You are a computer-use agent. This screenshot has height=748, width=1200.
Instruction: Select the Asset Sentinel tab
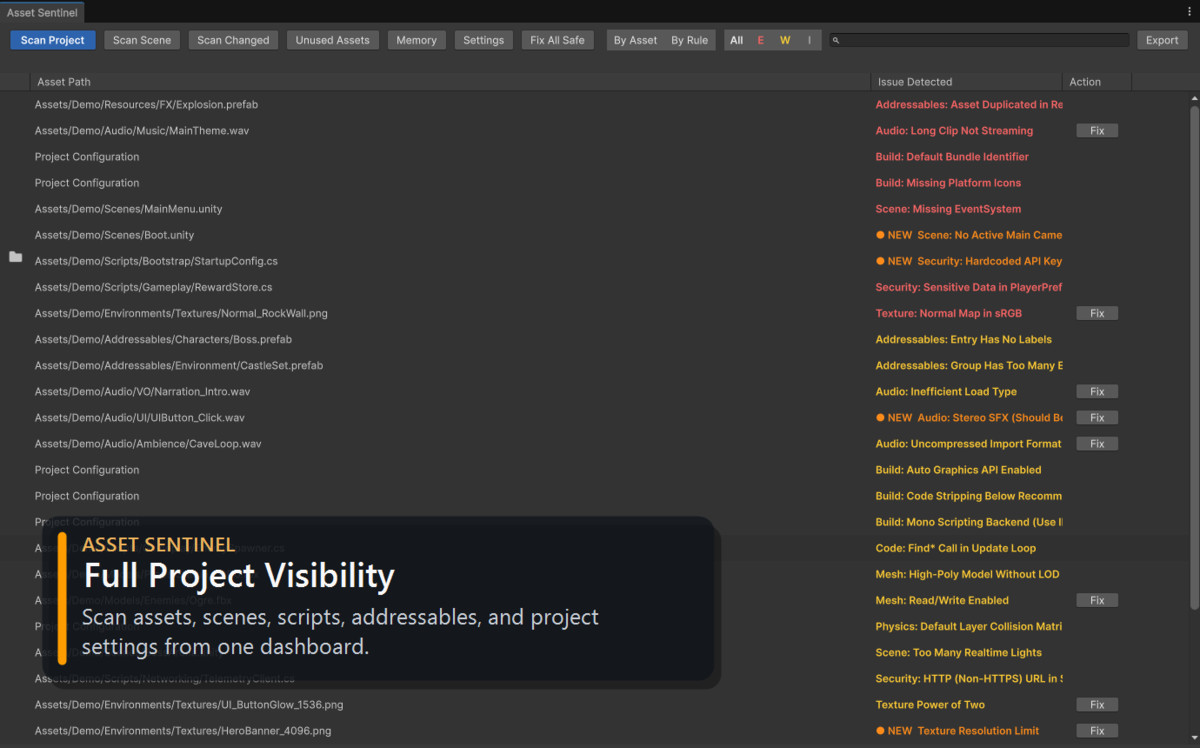coord(41,12)
